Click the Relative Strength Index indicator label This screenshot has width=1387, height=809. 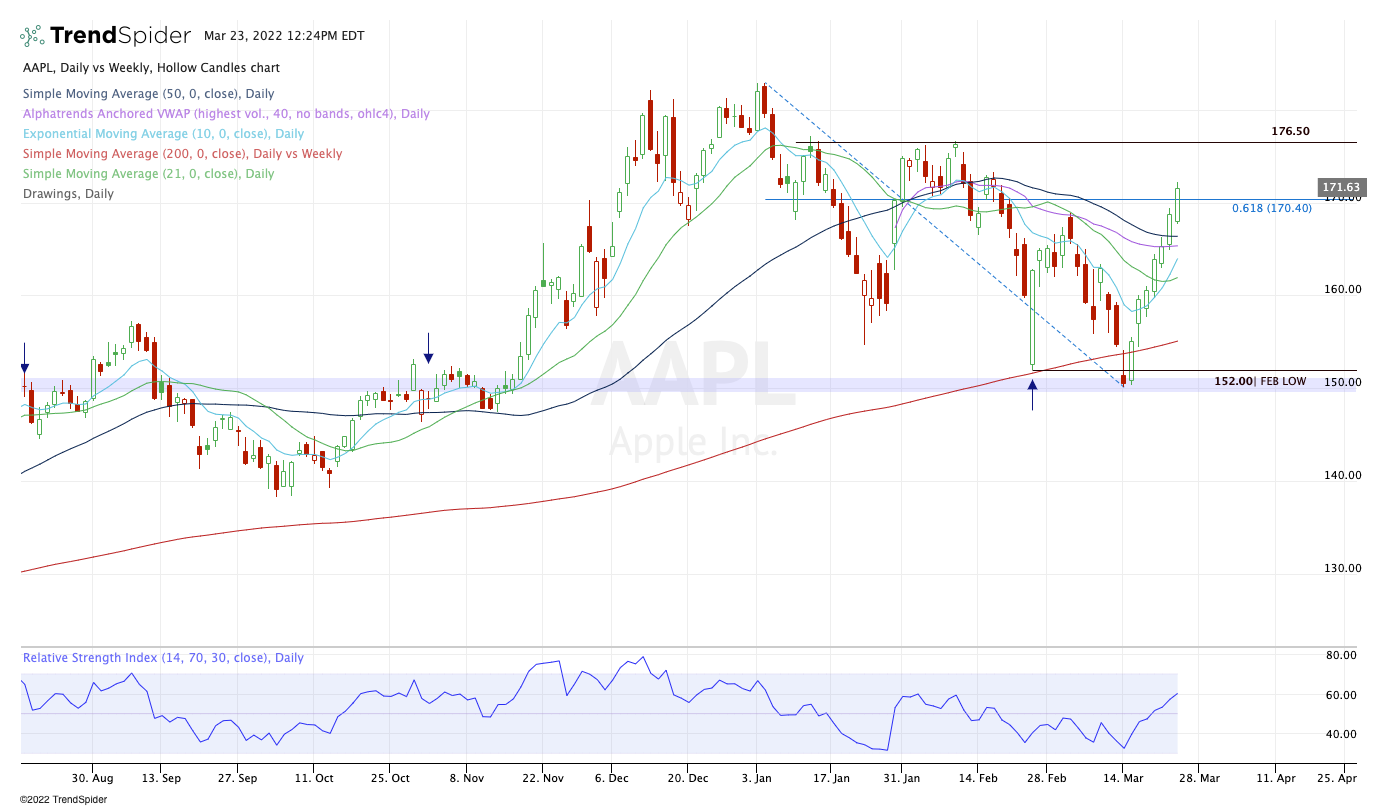pyautogui.click(x=164, y=658)
